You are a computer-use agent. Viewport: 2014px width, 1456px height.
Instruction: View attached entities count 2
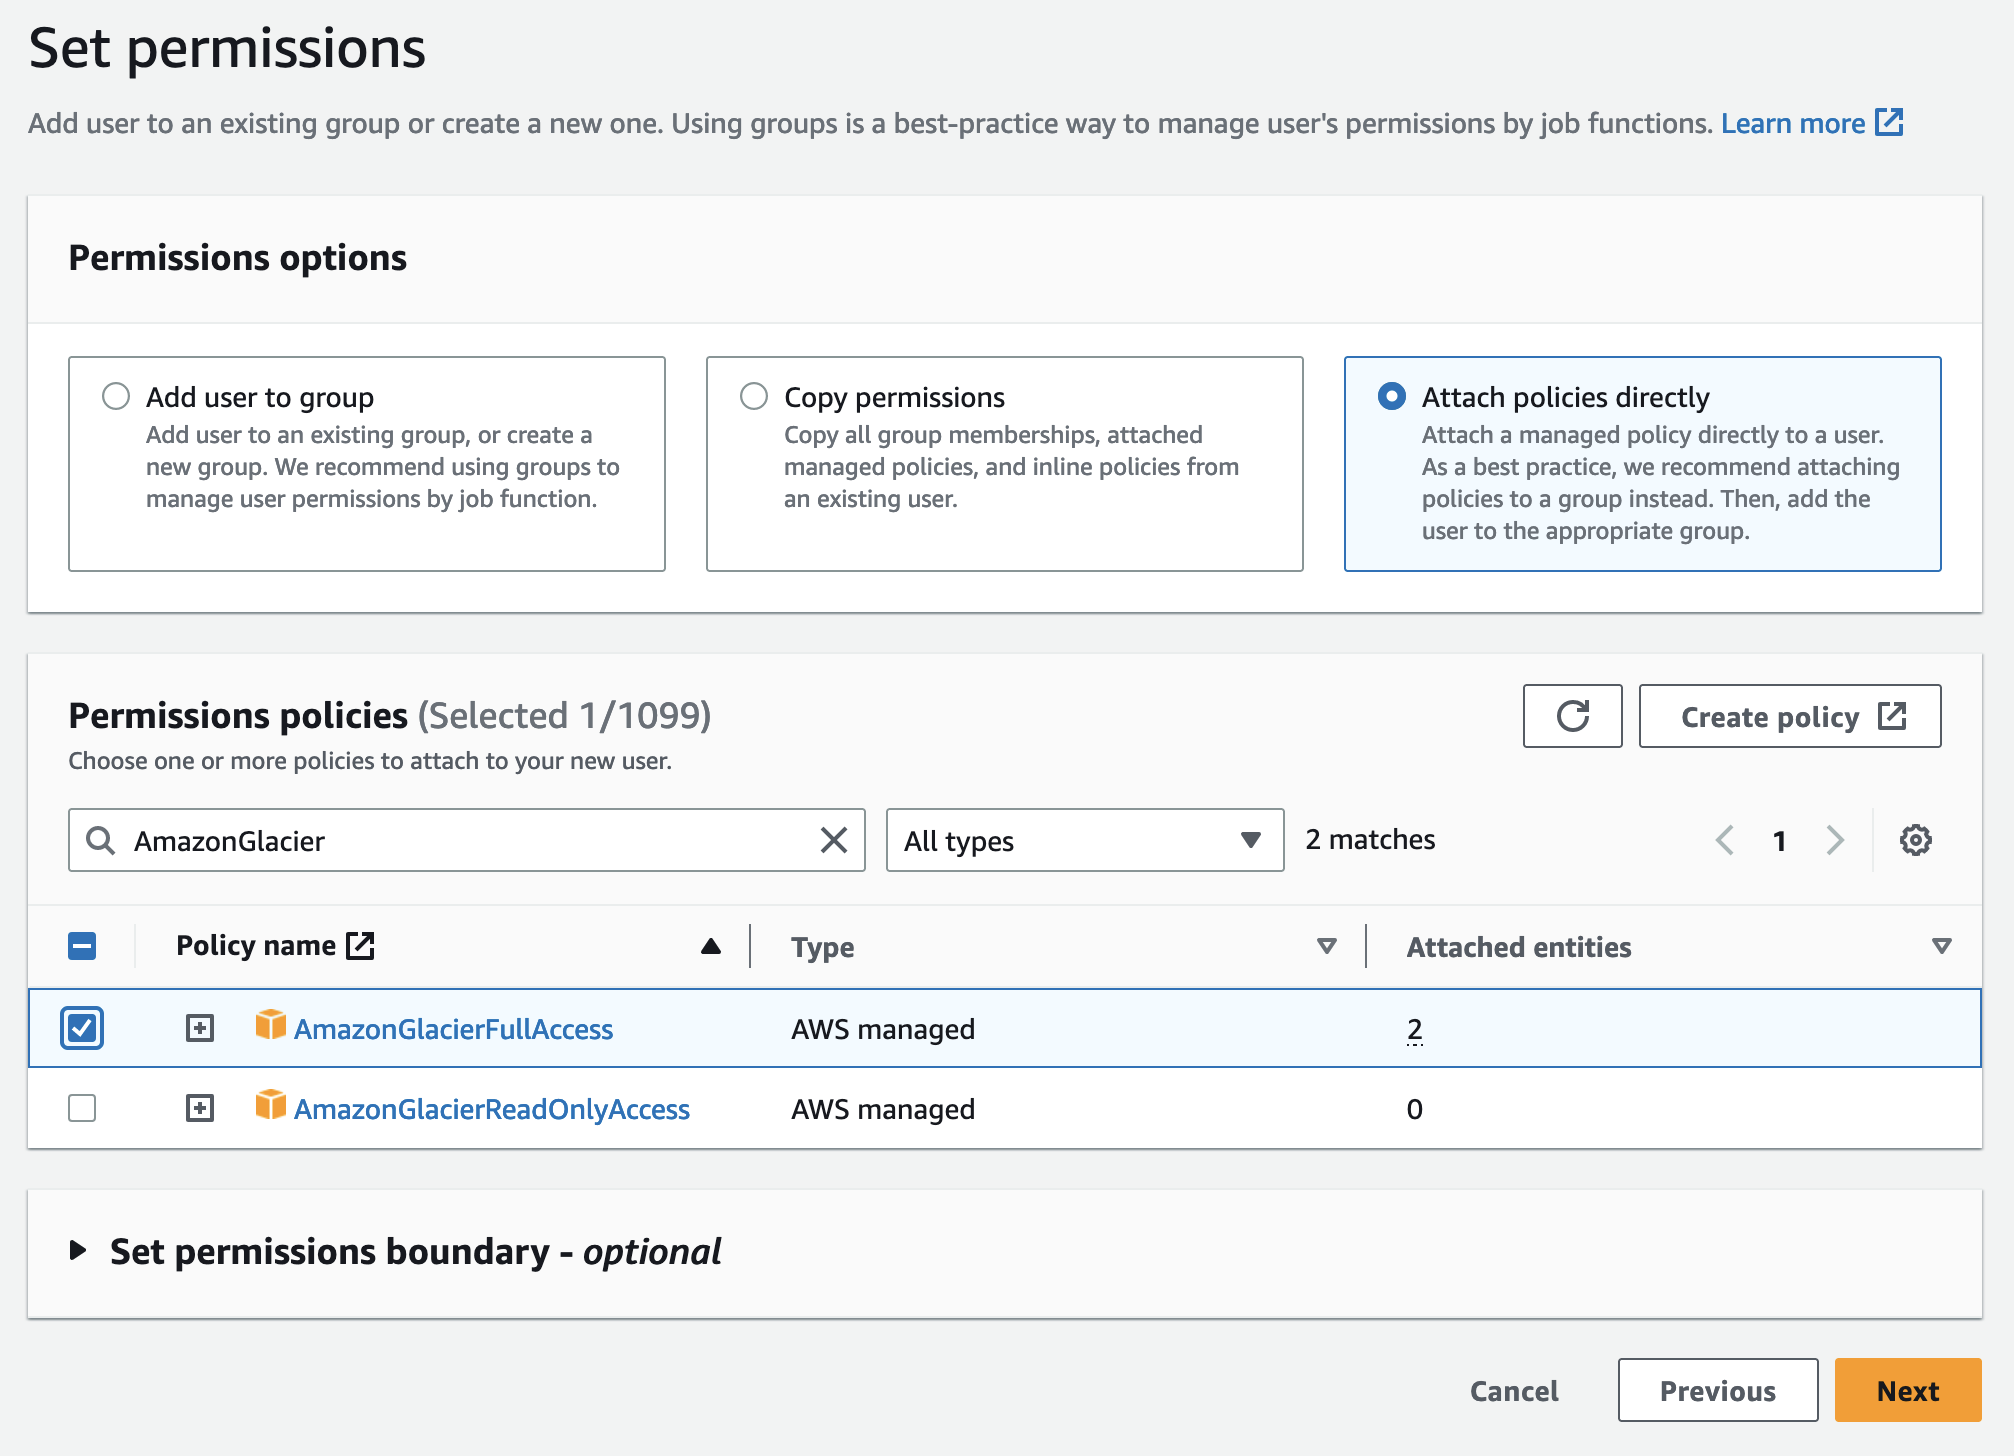click(1414, 1029)
